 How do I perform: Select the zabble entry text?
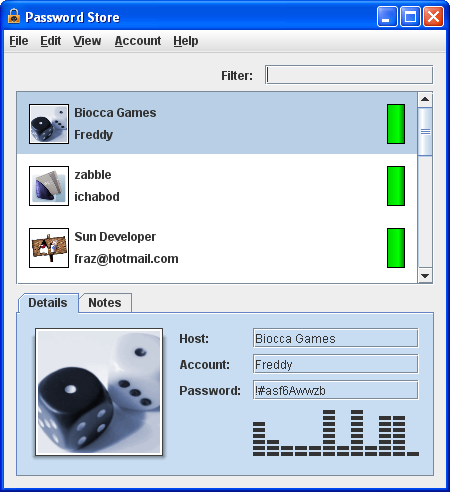pyautogui.click(x=93, y=175)
